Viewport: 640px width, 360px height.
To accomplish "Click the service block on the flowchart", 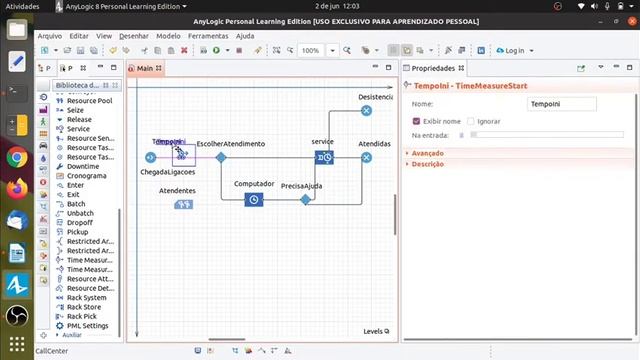I will (x=324, y=157).
